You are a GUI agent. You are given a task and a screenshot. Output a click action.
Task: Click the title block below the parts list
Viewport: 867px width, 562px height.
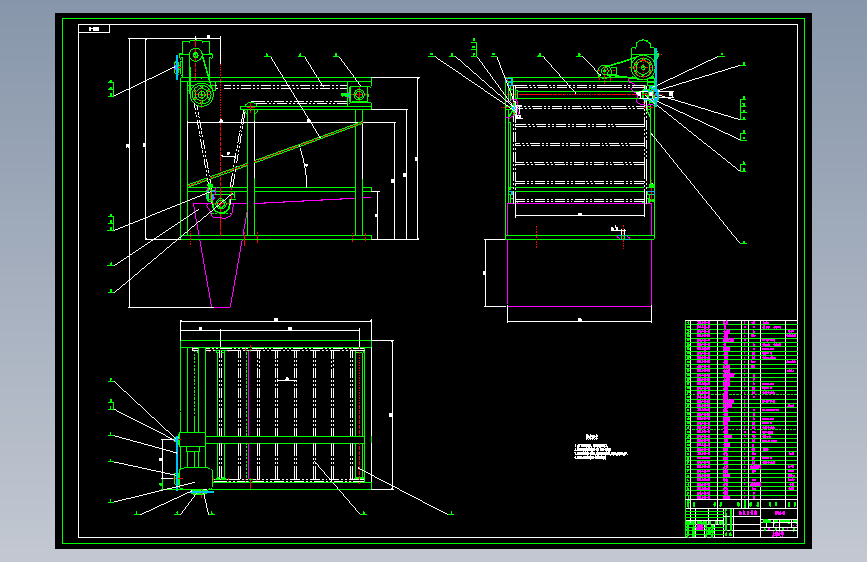point(741,523)
